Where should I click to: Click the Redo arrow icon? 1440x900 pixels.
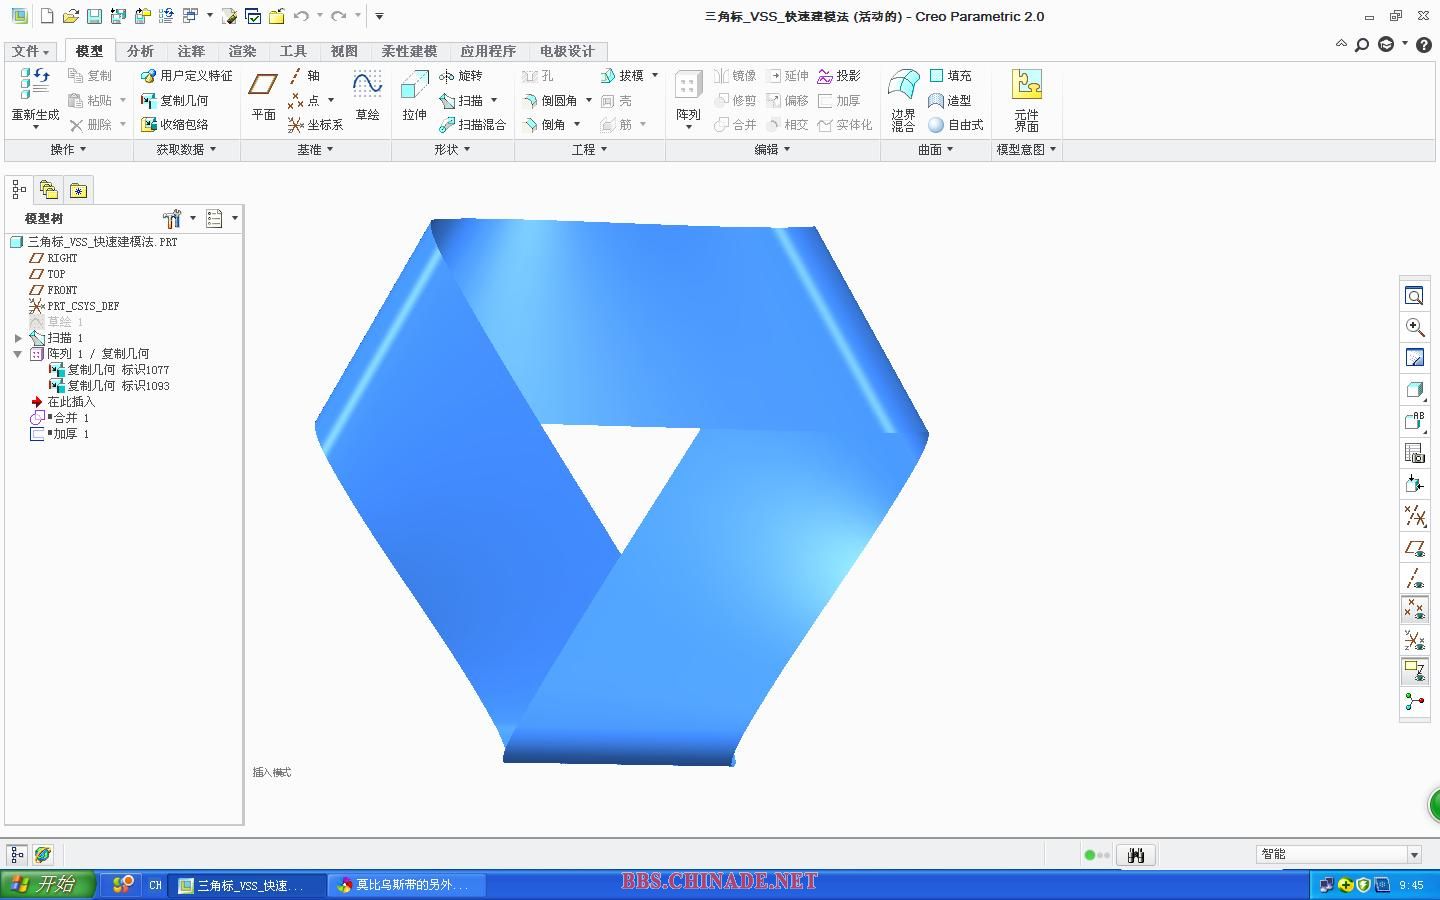pos(339,16)
